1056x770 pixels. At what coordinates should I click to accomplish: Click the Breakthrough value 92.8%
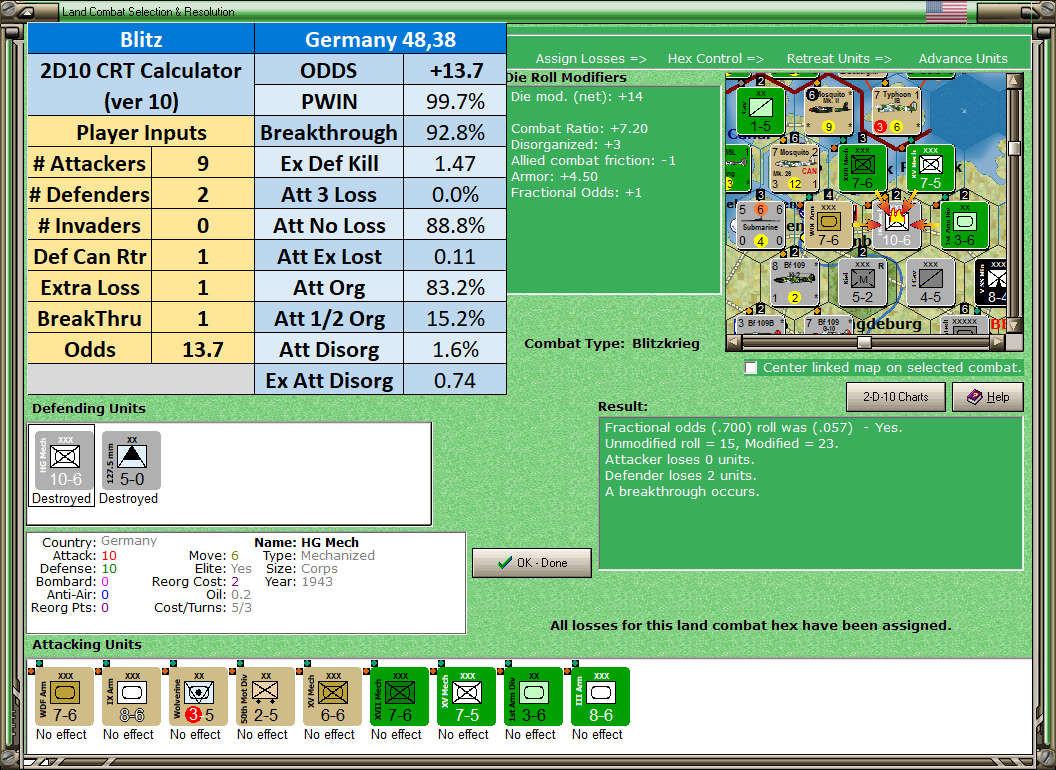tap(455, 132)
